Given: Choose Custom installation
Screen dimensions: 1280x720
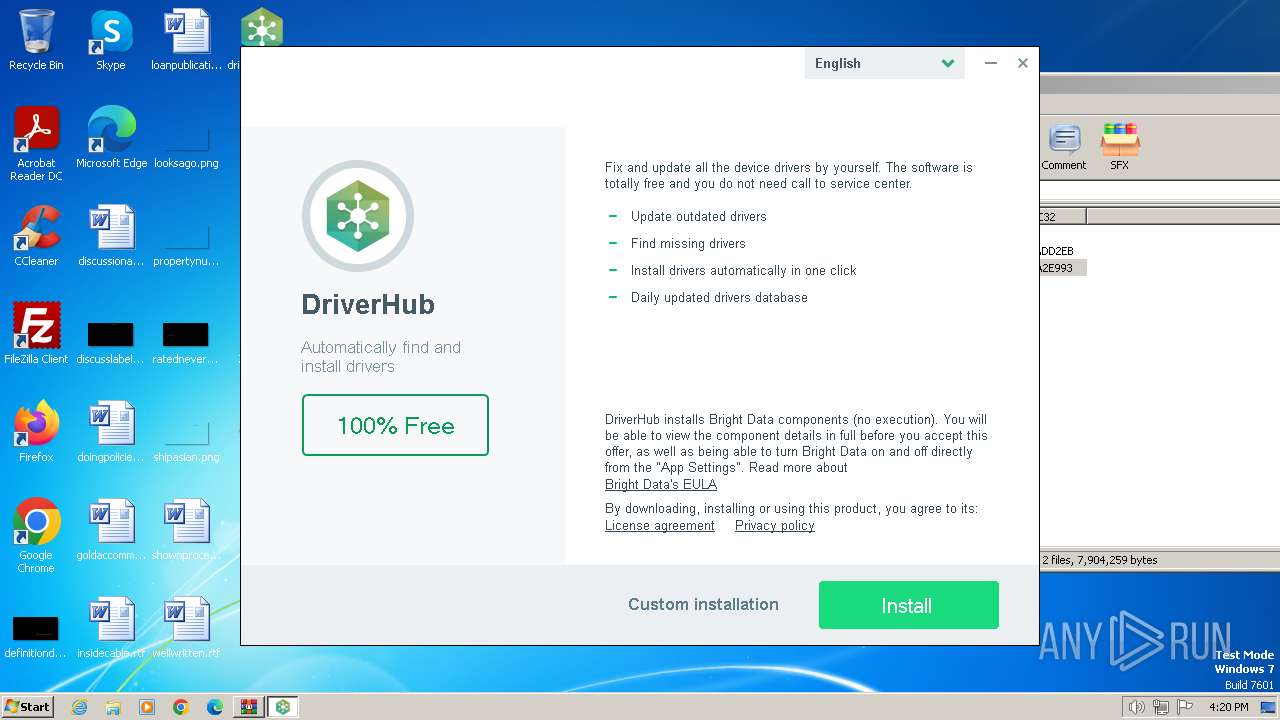Looking at the screenshot, I should 703,604.
